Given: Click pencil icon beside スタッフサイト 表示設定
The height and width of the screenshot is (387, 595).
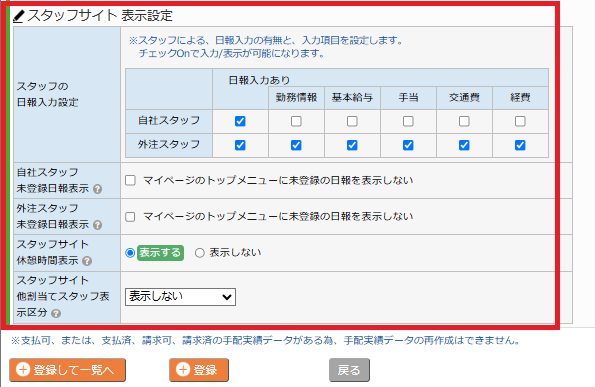Looking at the screenshot, I should (19, 16).
